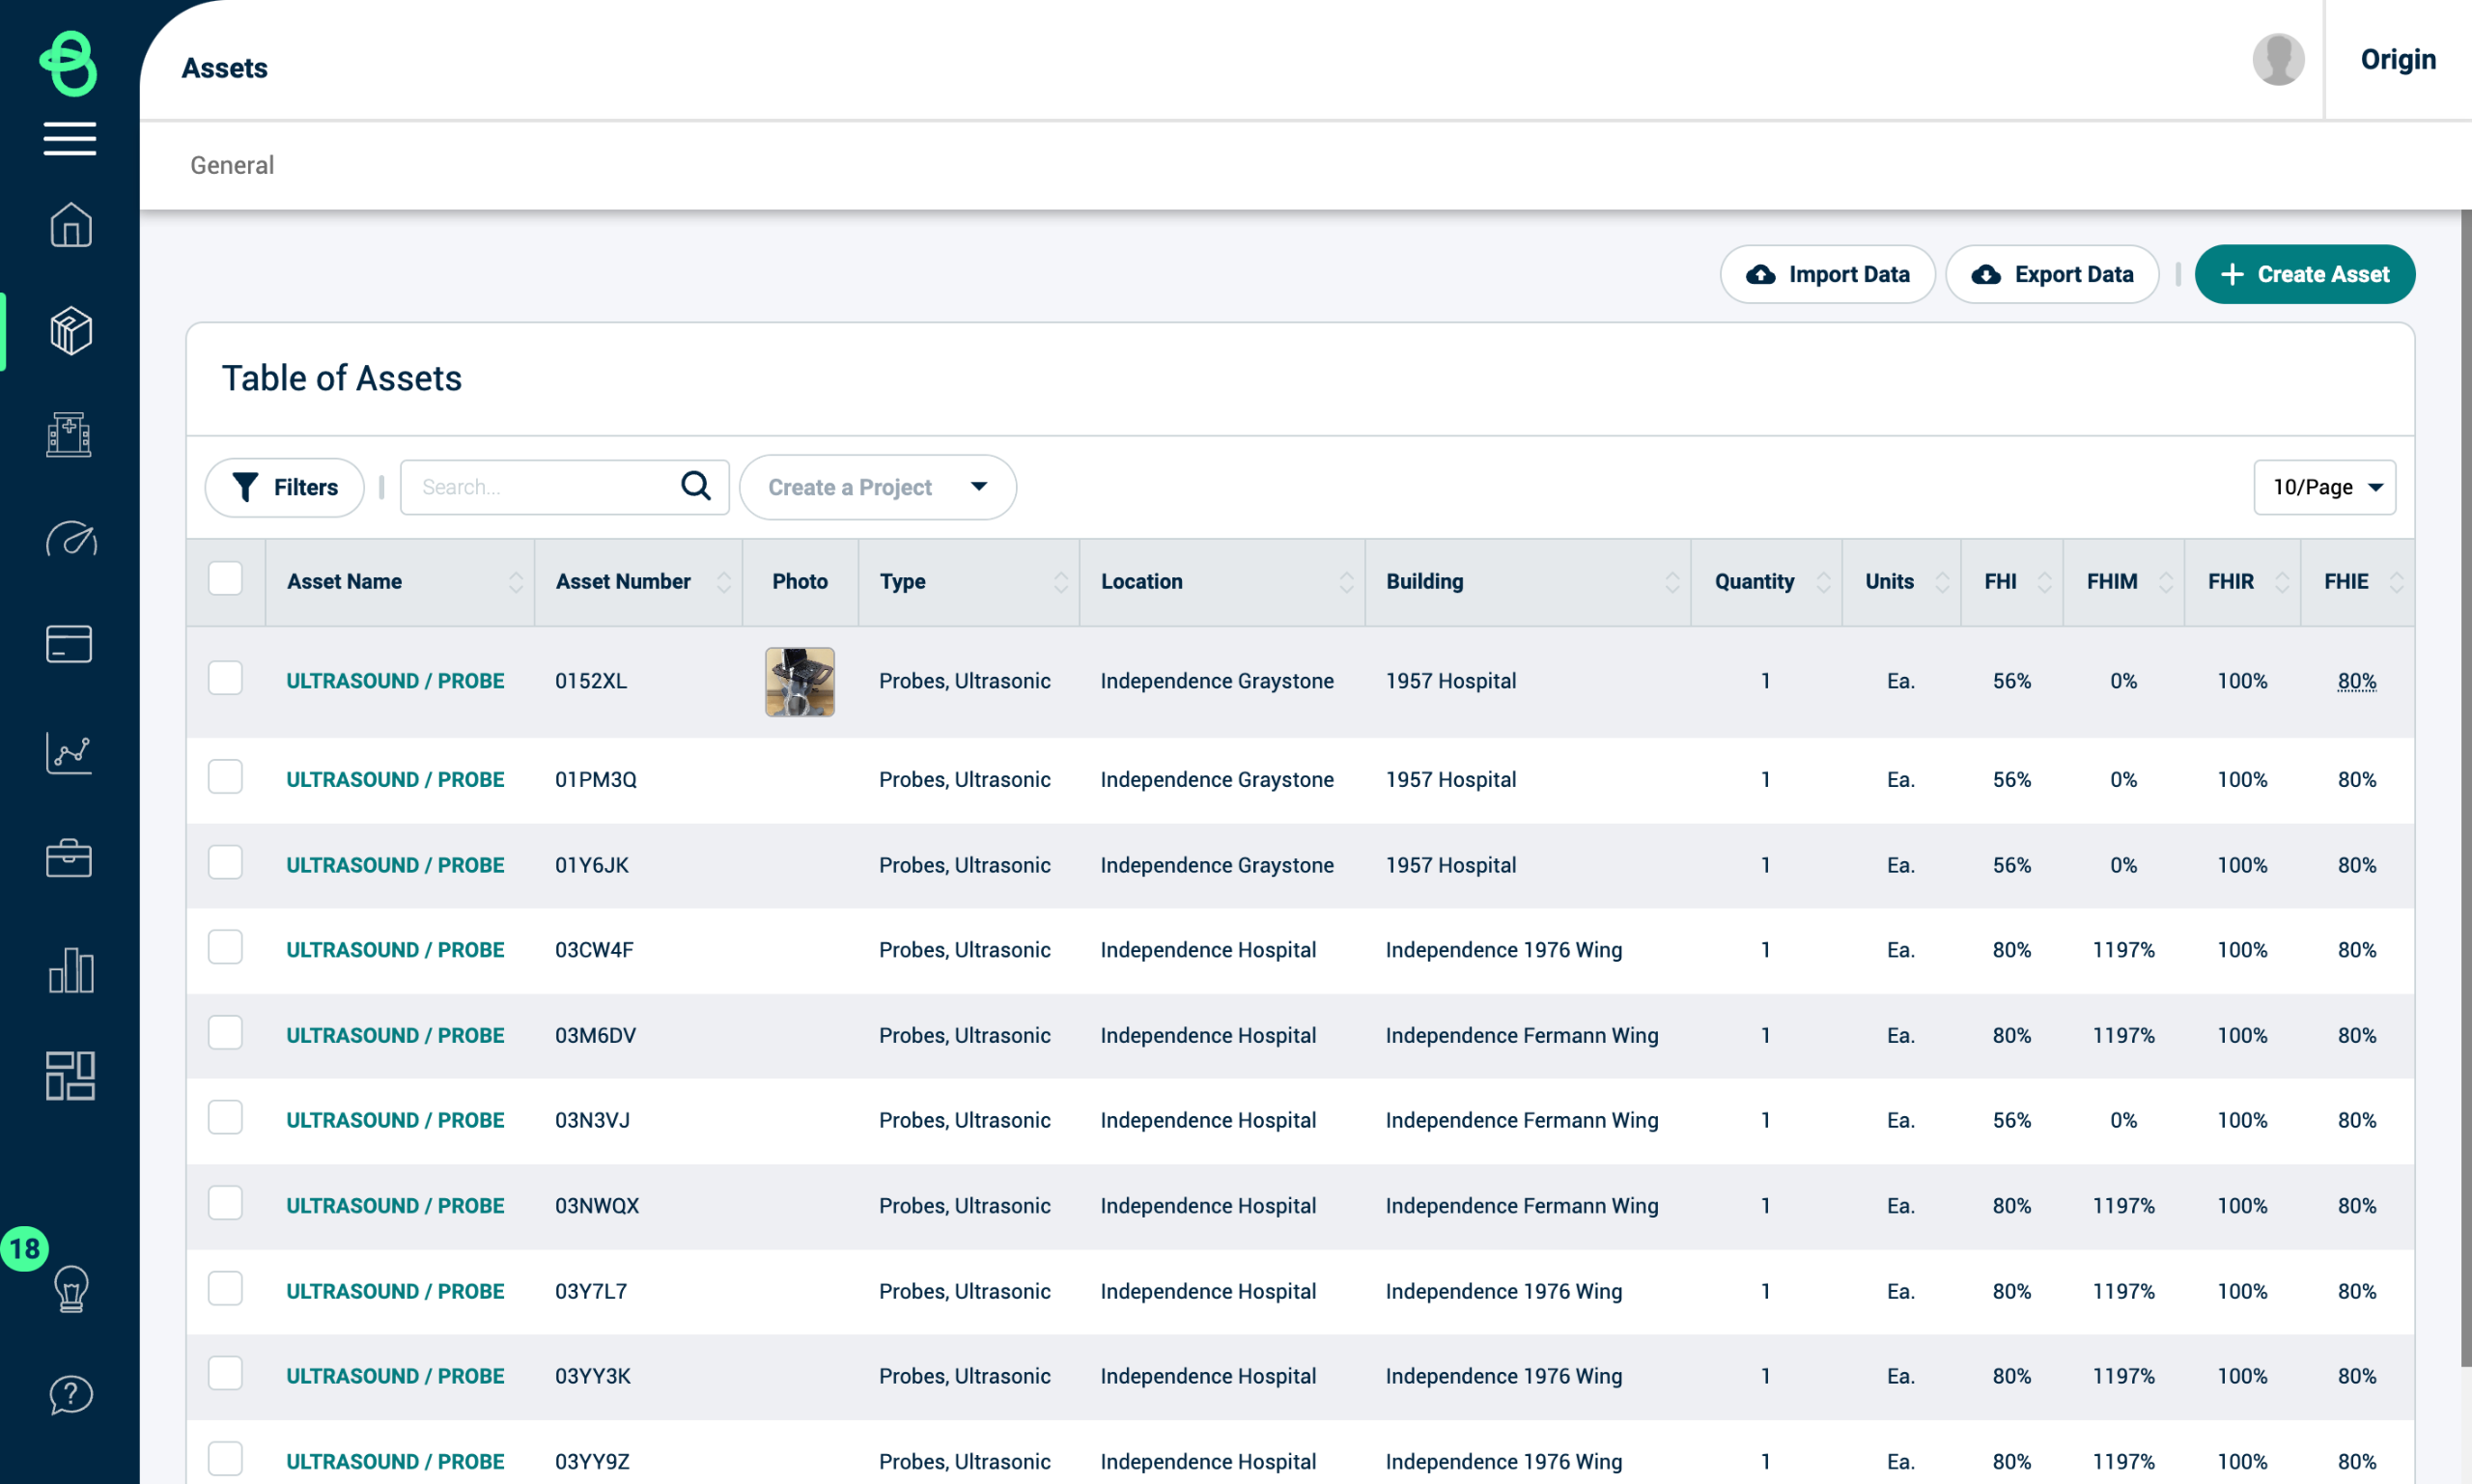Toggle the select-all header checkbox
Screen dimensions: 2472x1484
coord(225,579)
